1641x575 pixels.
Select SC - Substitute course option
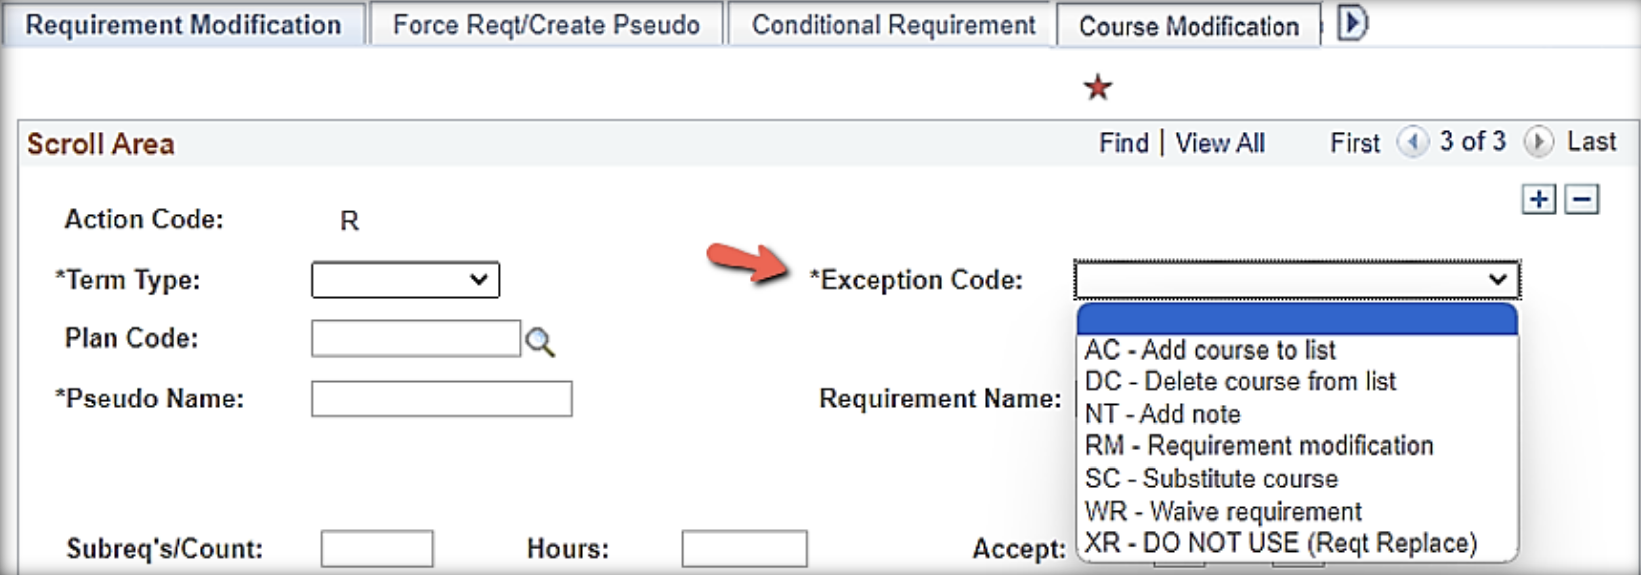1211,479
